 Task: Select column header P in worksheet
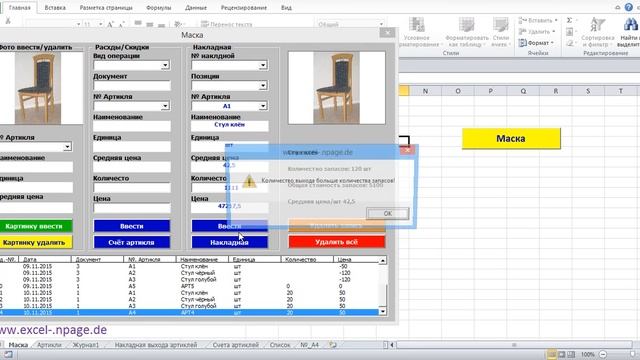[490, 91]
